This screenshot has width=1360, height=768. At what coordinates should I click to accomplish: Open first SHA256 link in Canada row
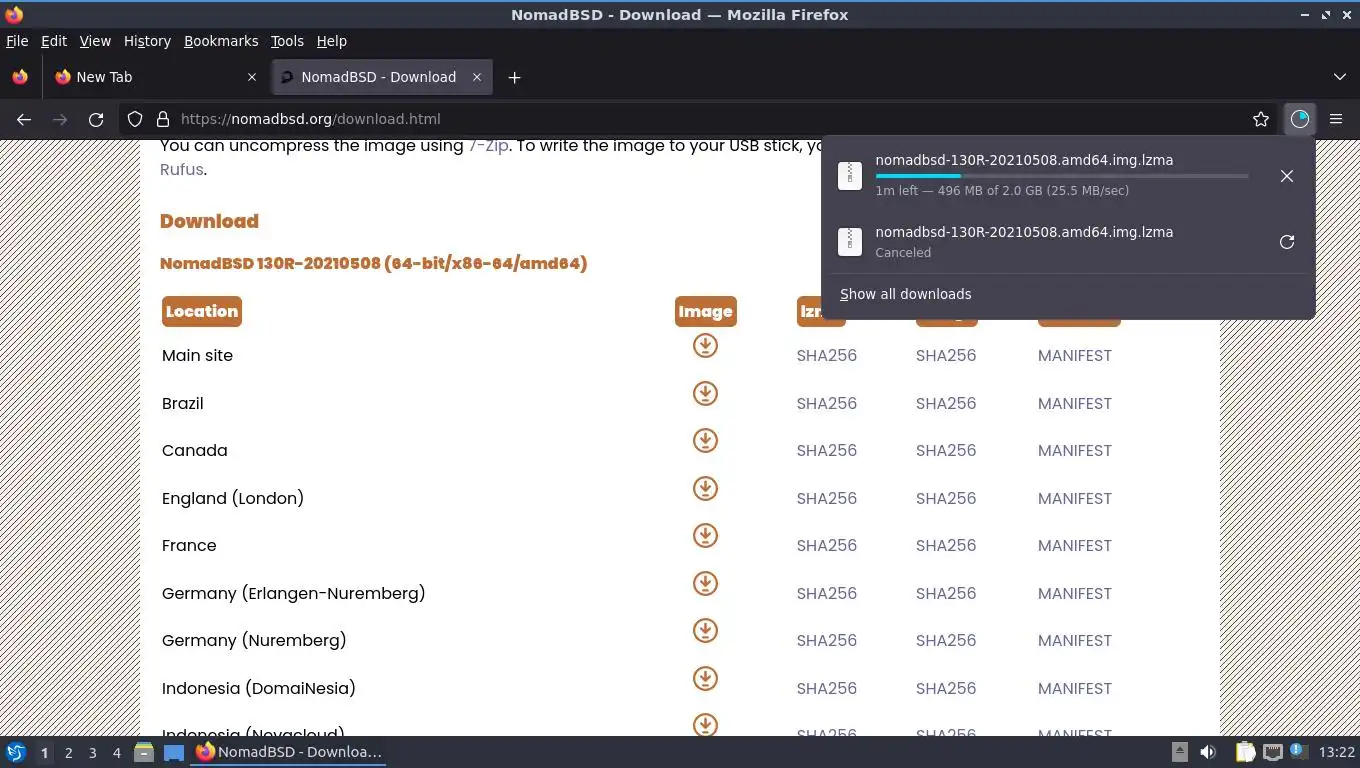pyautogui.click(x=827, y=451)
